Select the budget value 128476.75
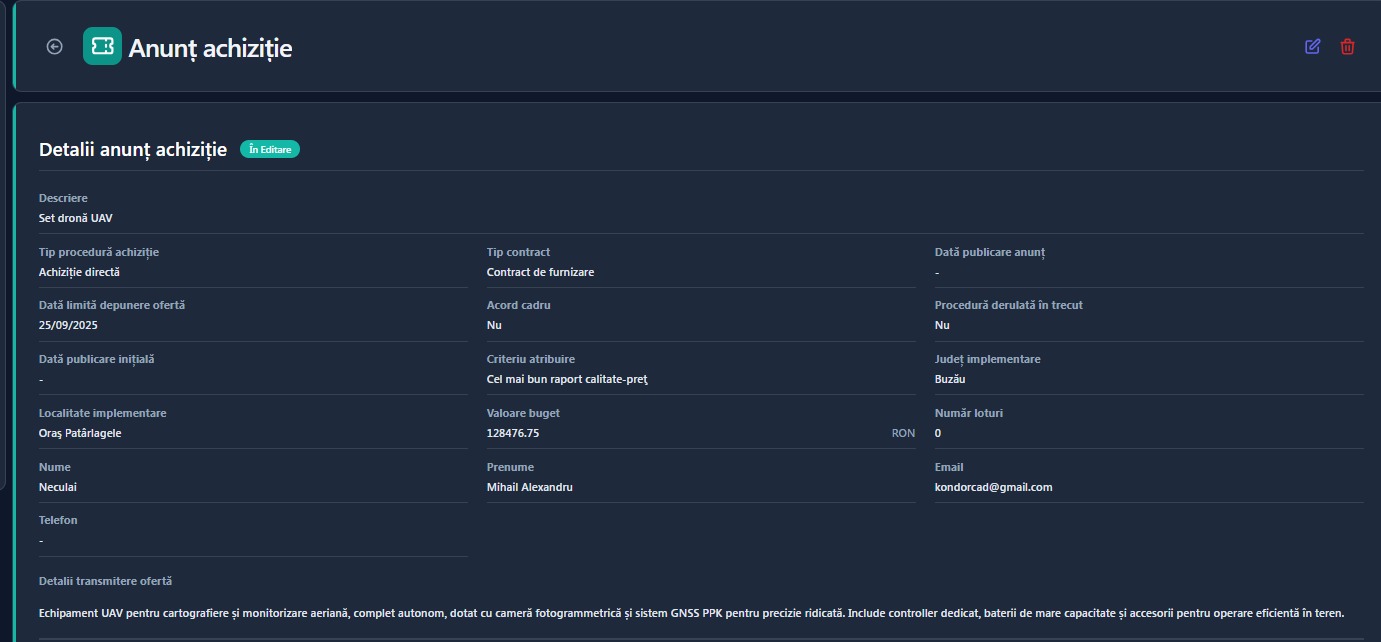The width and height of the screenshot is (1381, 642). [513, 434]
